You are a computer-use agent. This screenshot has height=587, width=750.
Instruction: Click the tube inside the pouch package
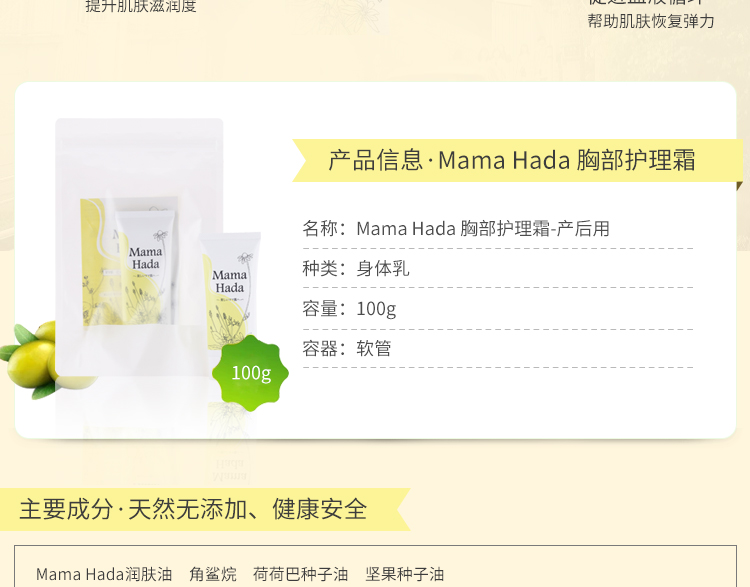pyautogui.click(x=146, y=268)
